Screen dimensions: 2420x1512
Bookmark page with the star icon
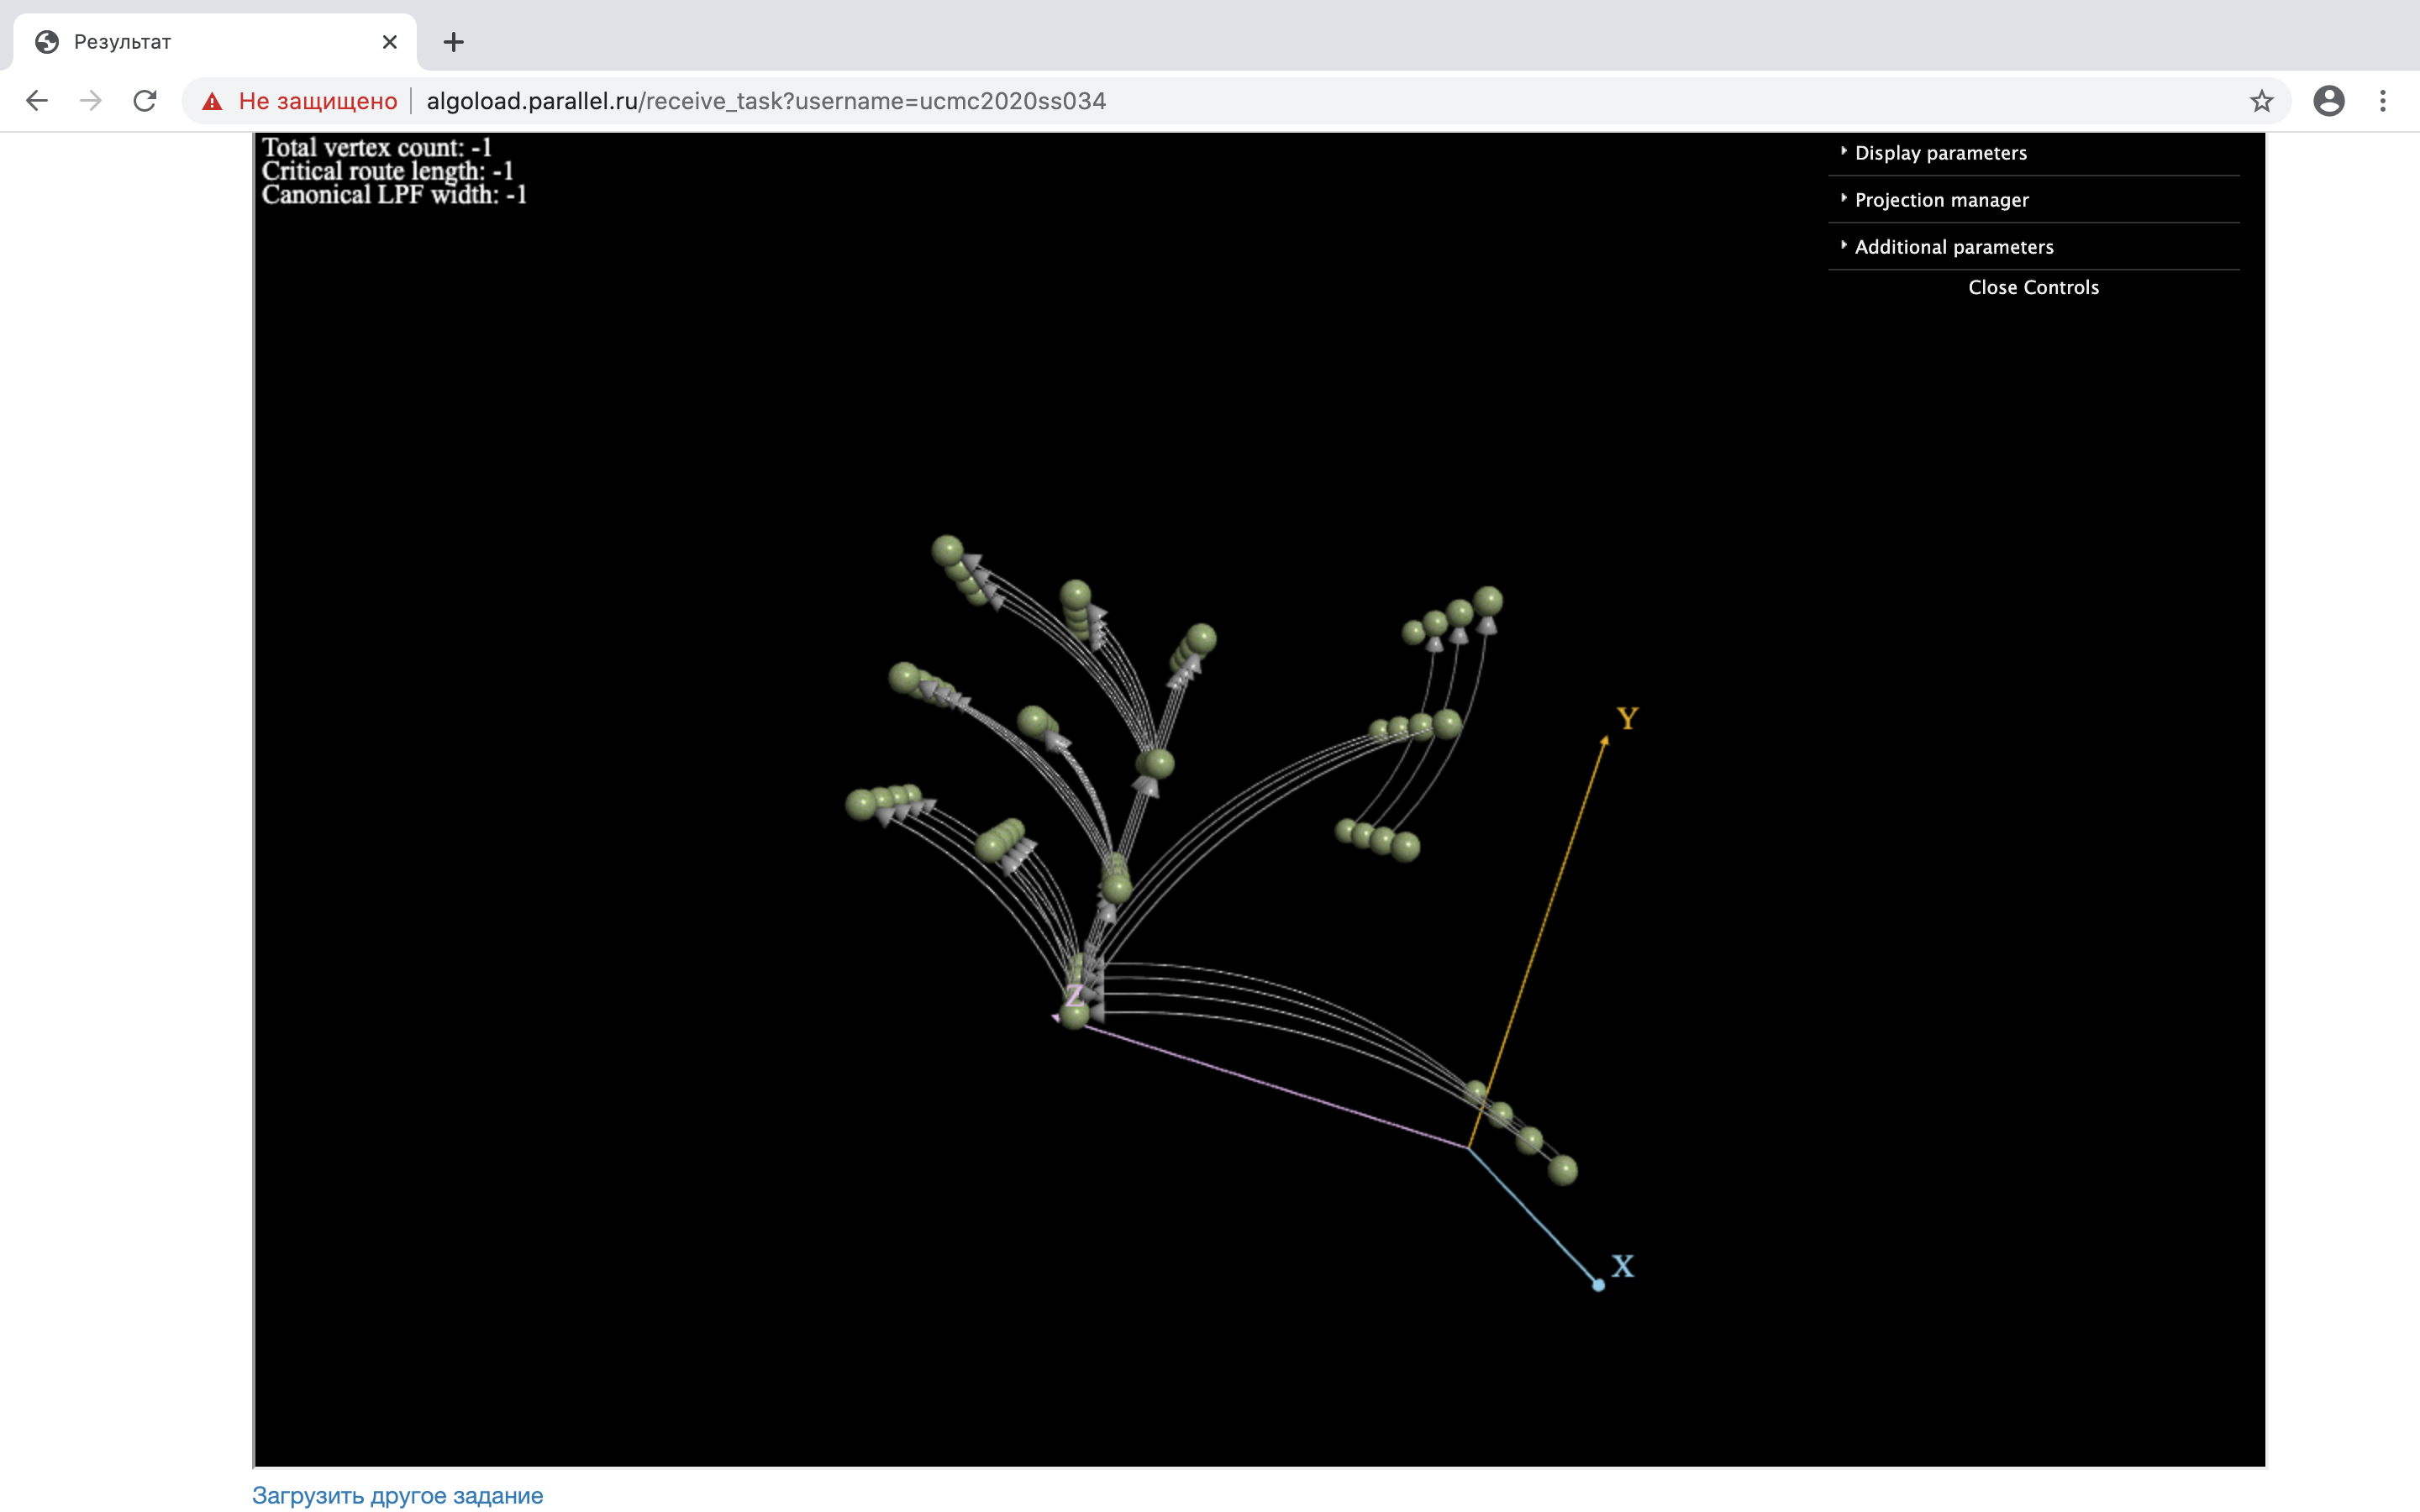pyautogui.click(x=2261, y=101)
